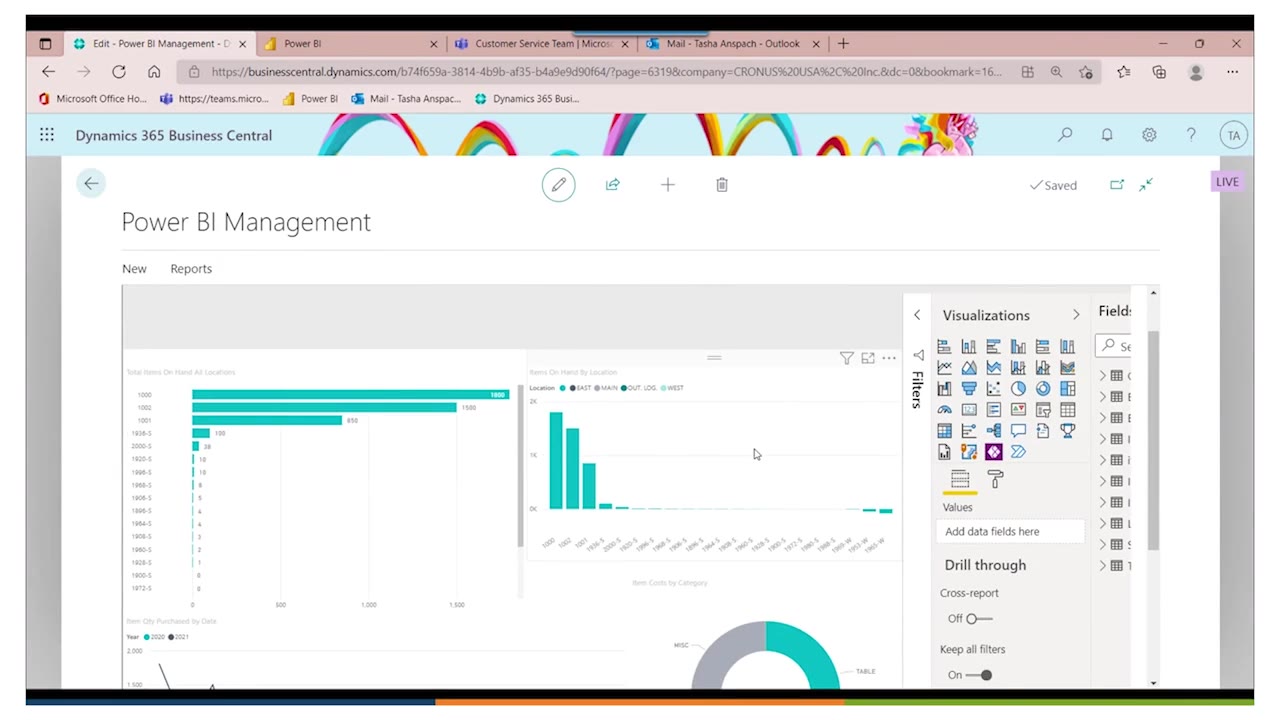Open the TA user account avatar
Viewport: 1280px width, 720px height.
[x=1234, y=135]
